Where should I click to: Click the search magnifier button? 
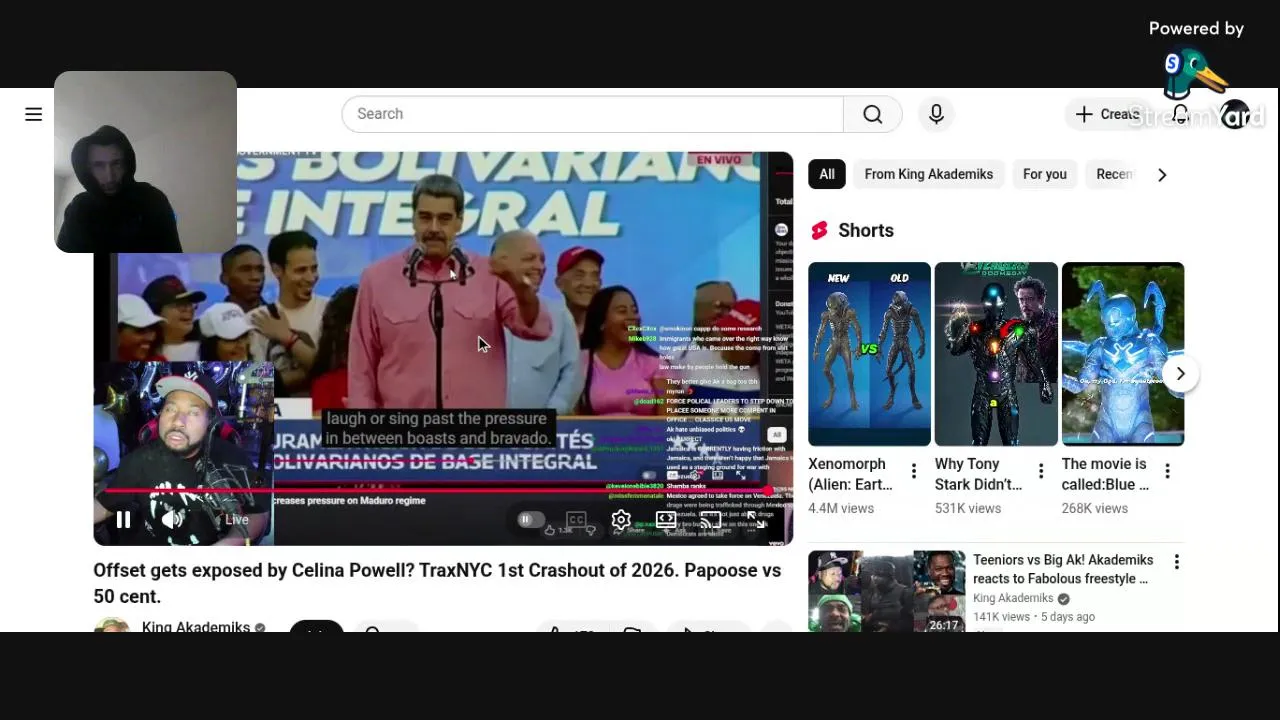tap(873, 114)
